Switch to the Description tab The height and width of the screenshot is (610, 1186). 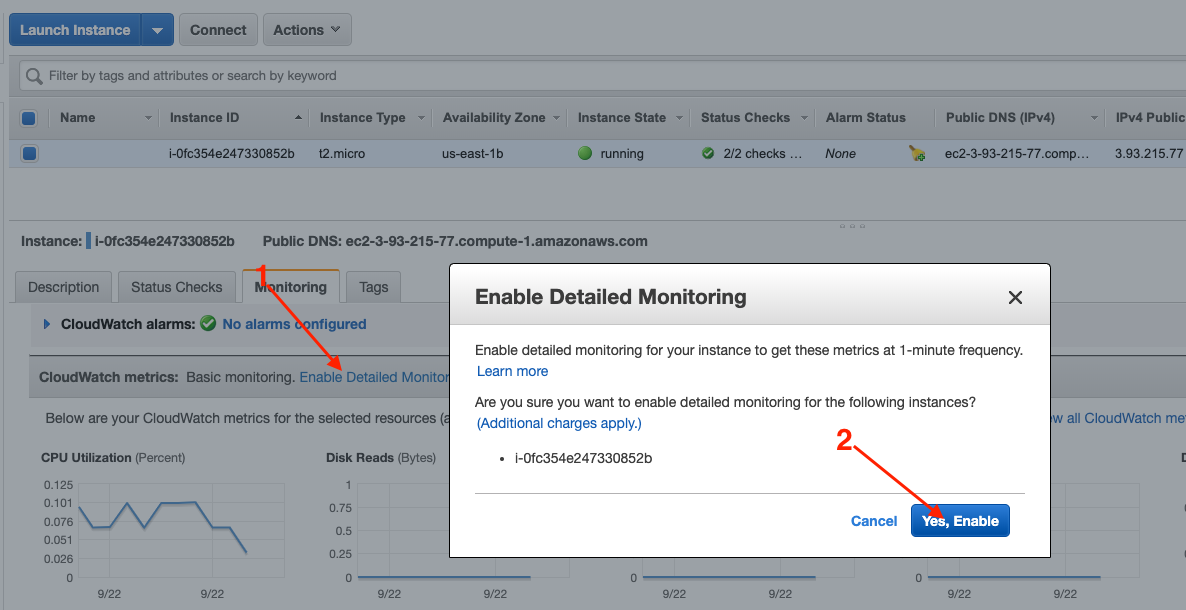[x=64, y=287]
